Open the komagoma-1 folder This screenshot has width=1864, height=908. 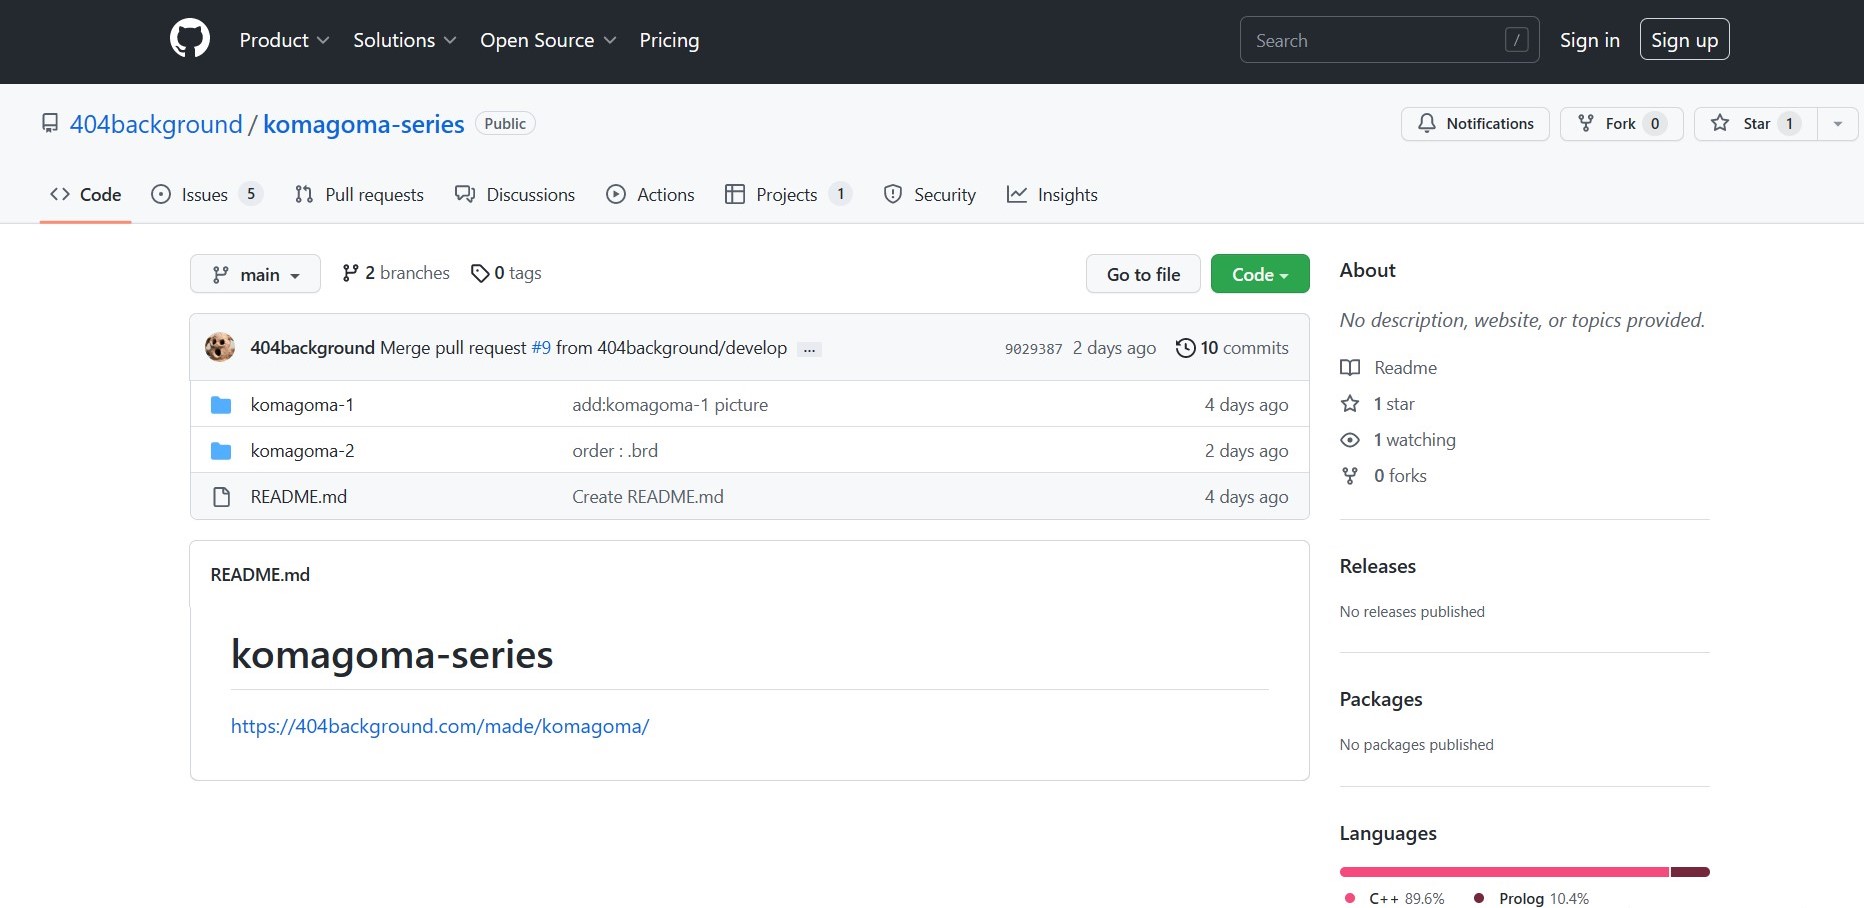[301, 405]
